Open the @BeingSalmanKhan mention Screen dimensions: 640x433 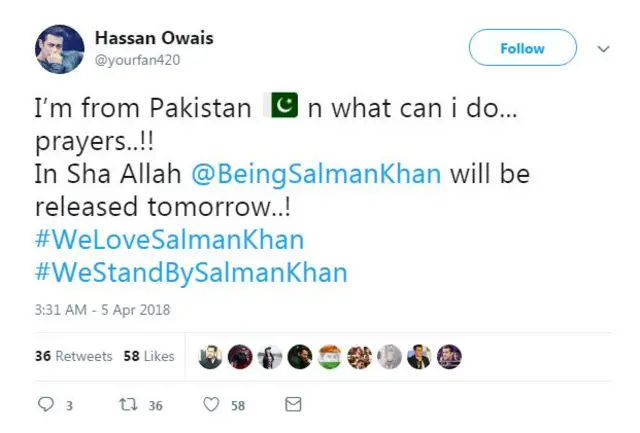(316, 173)
